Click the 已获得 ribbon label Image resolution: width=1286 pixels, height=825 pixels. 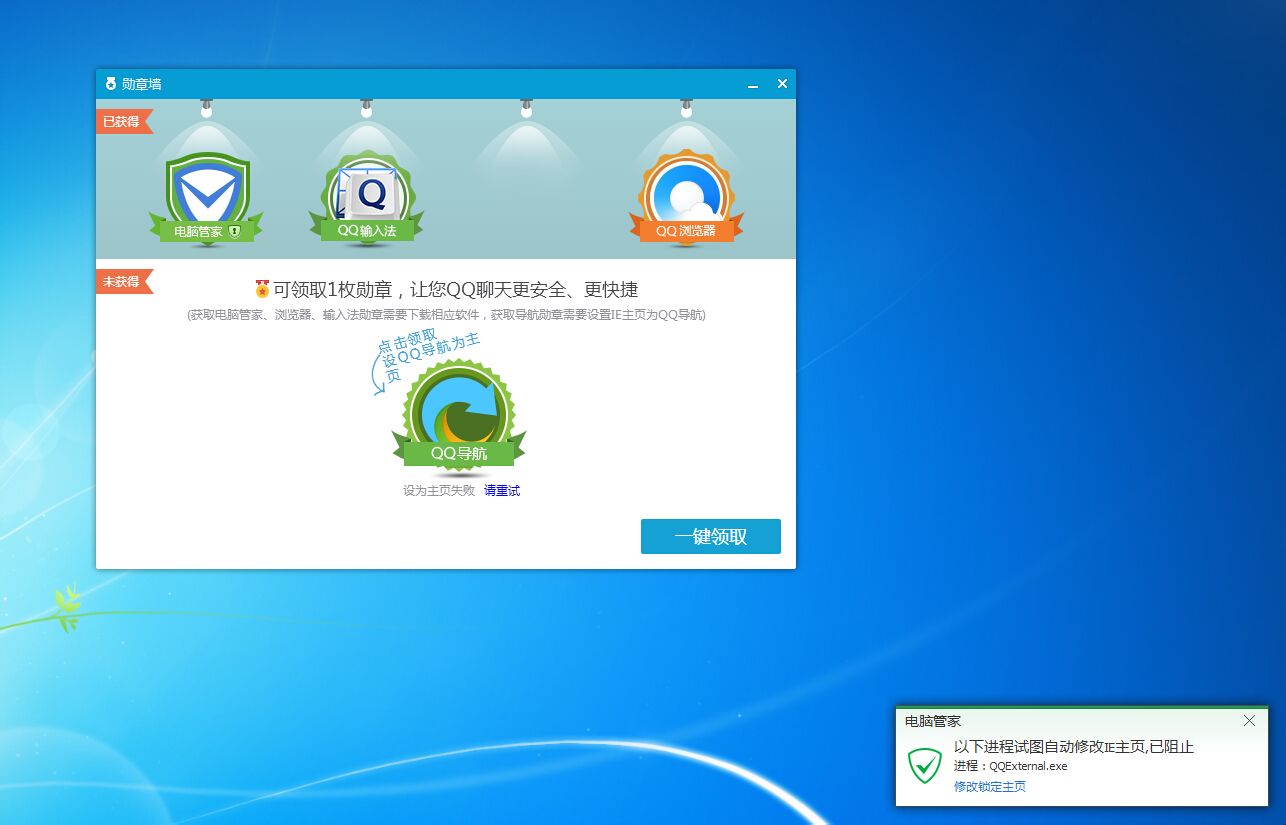[124, 122]
